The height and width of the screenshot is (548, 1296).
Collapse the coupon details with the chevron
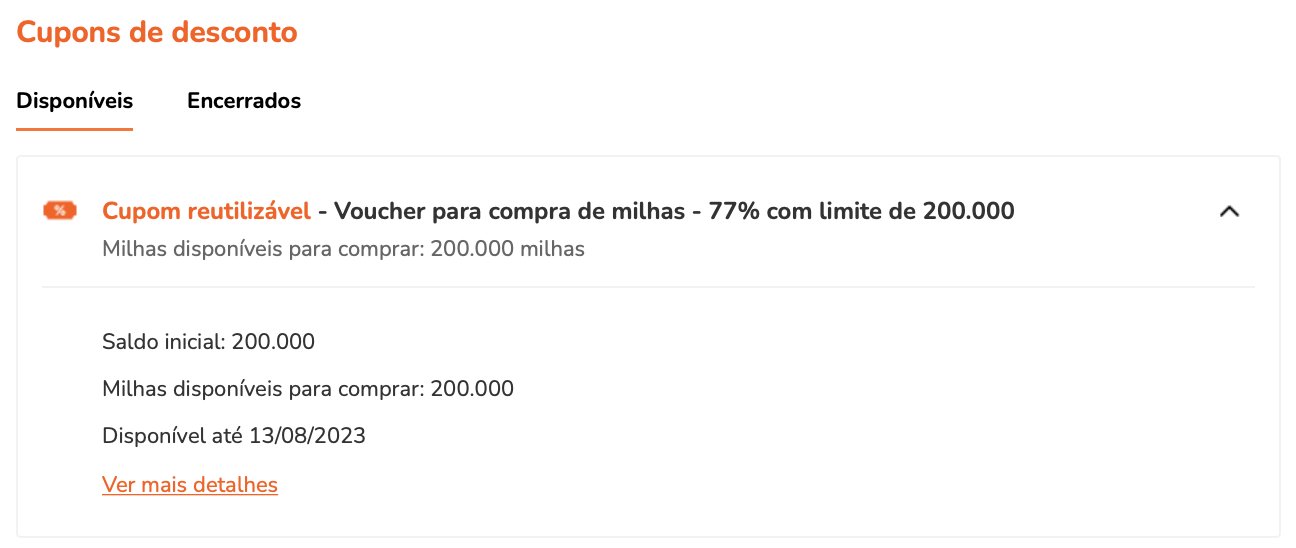[1229, 211]
